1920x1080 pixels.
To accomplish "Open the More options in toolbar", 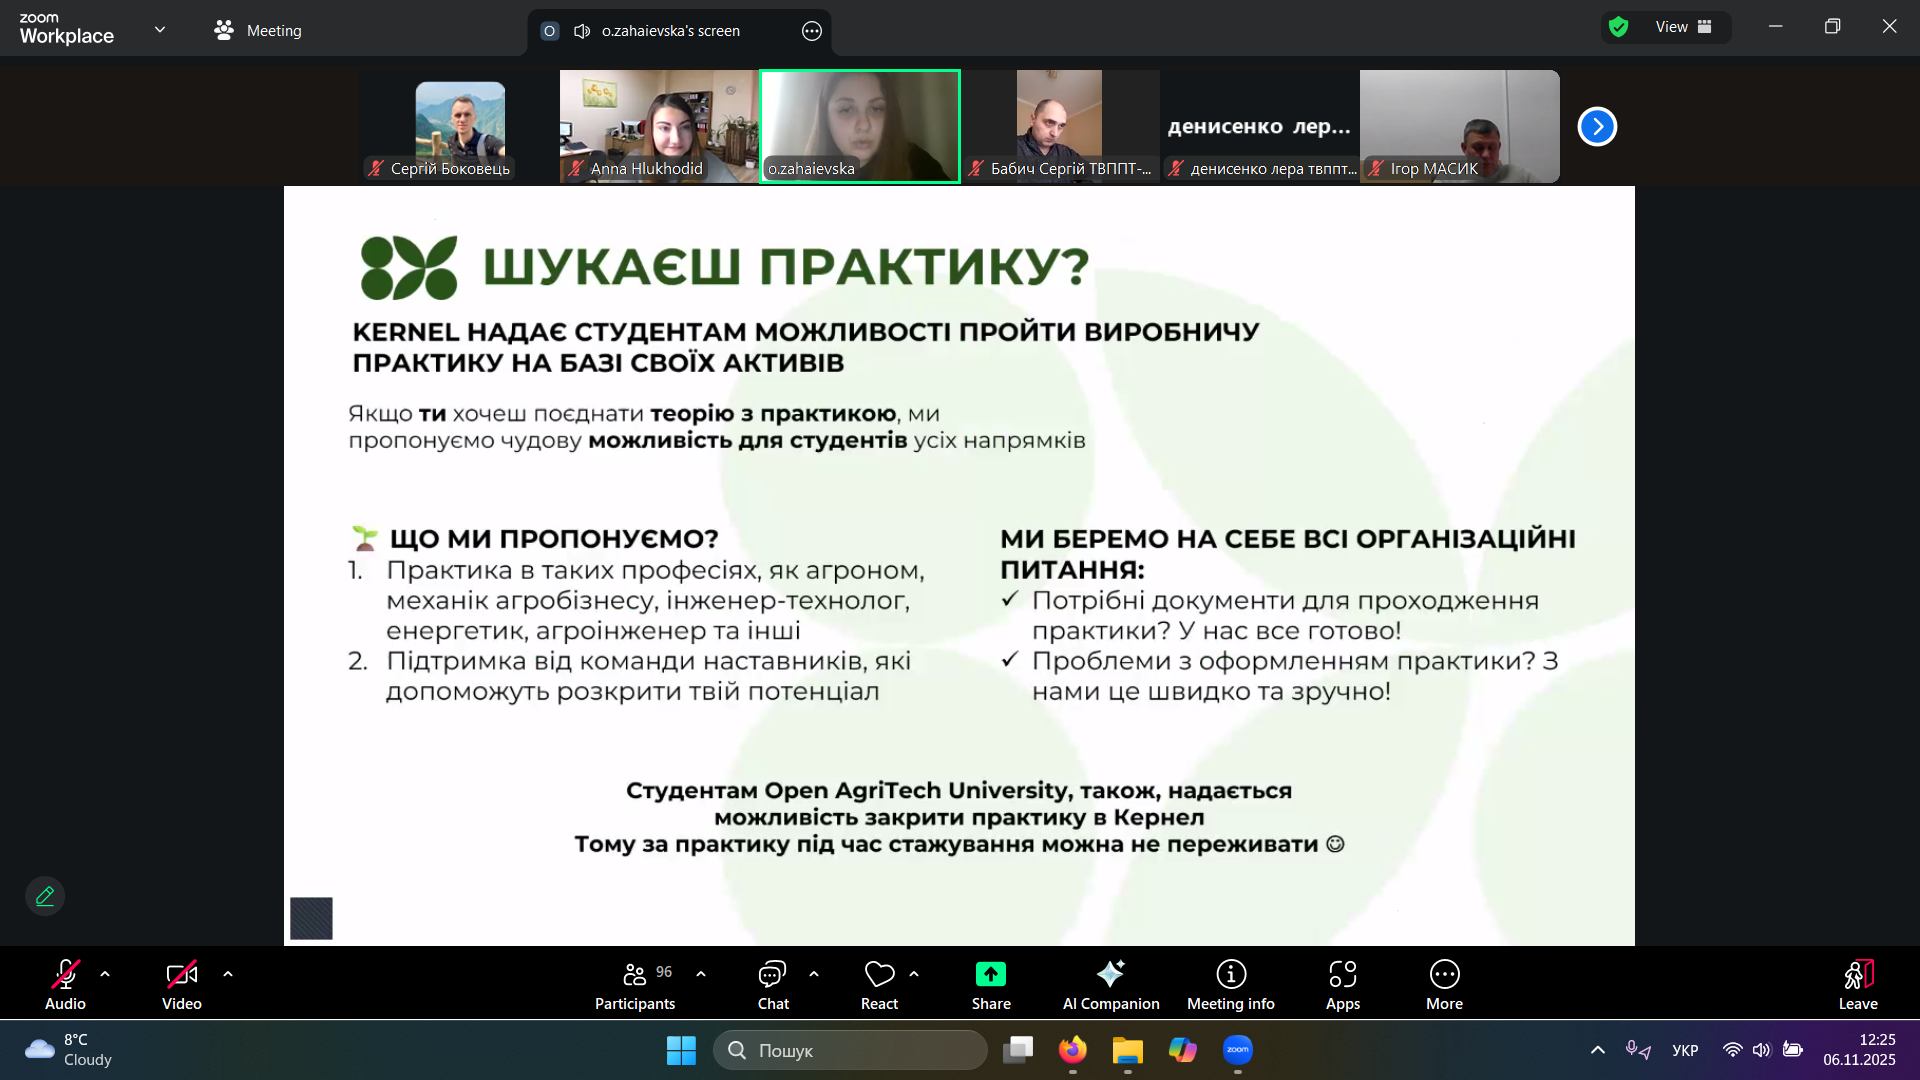I will 1444,985.
